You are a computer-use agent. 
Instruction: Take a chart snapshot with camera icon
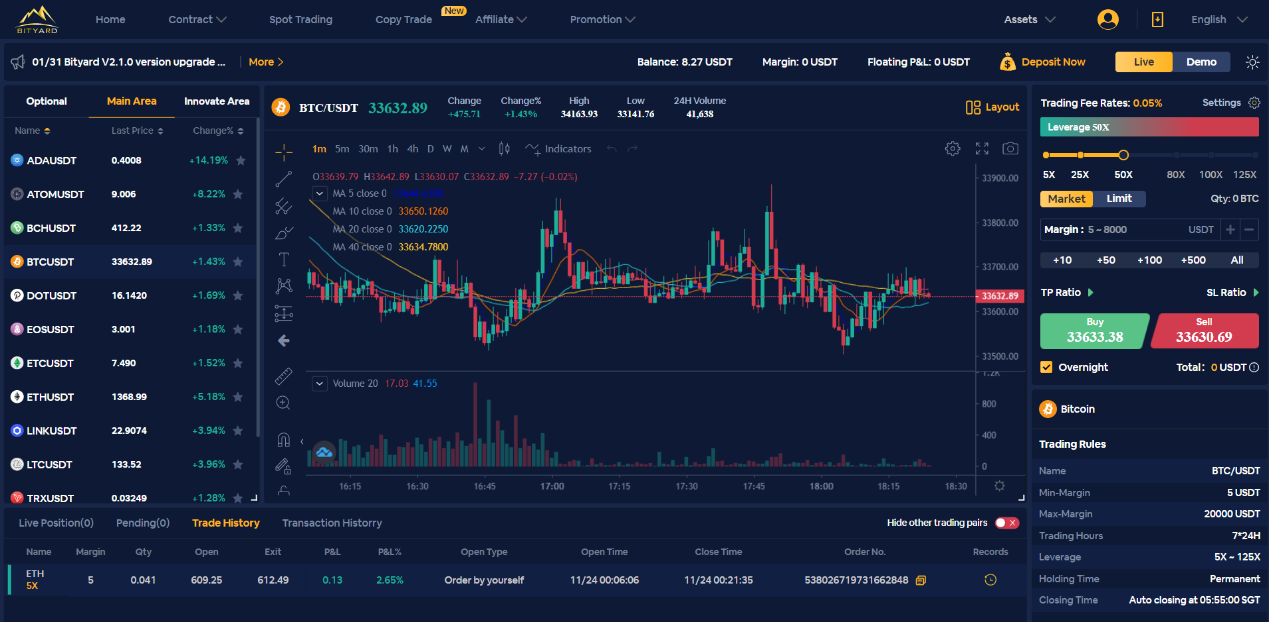[x=1011, y=148]
